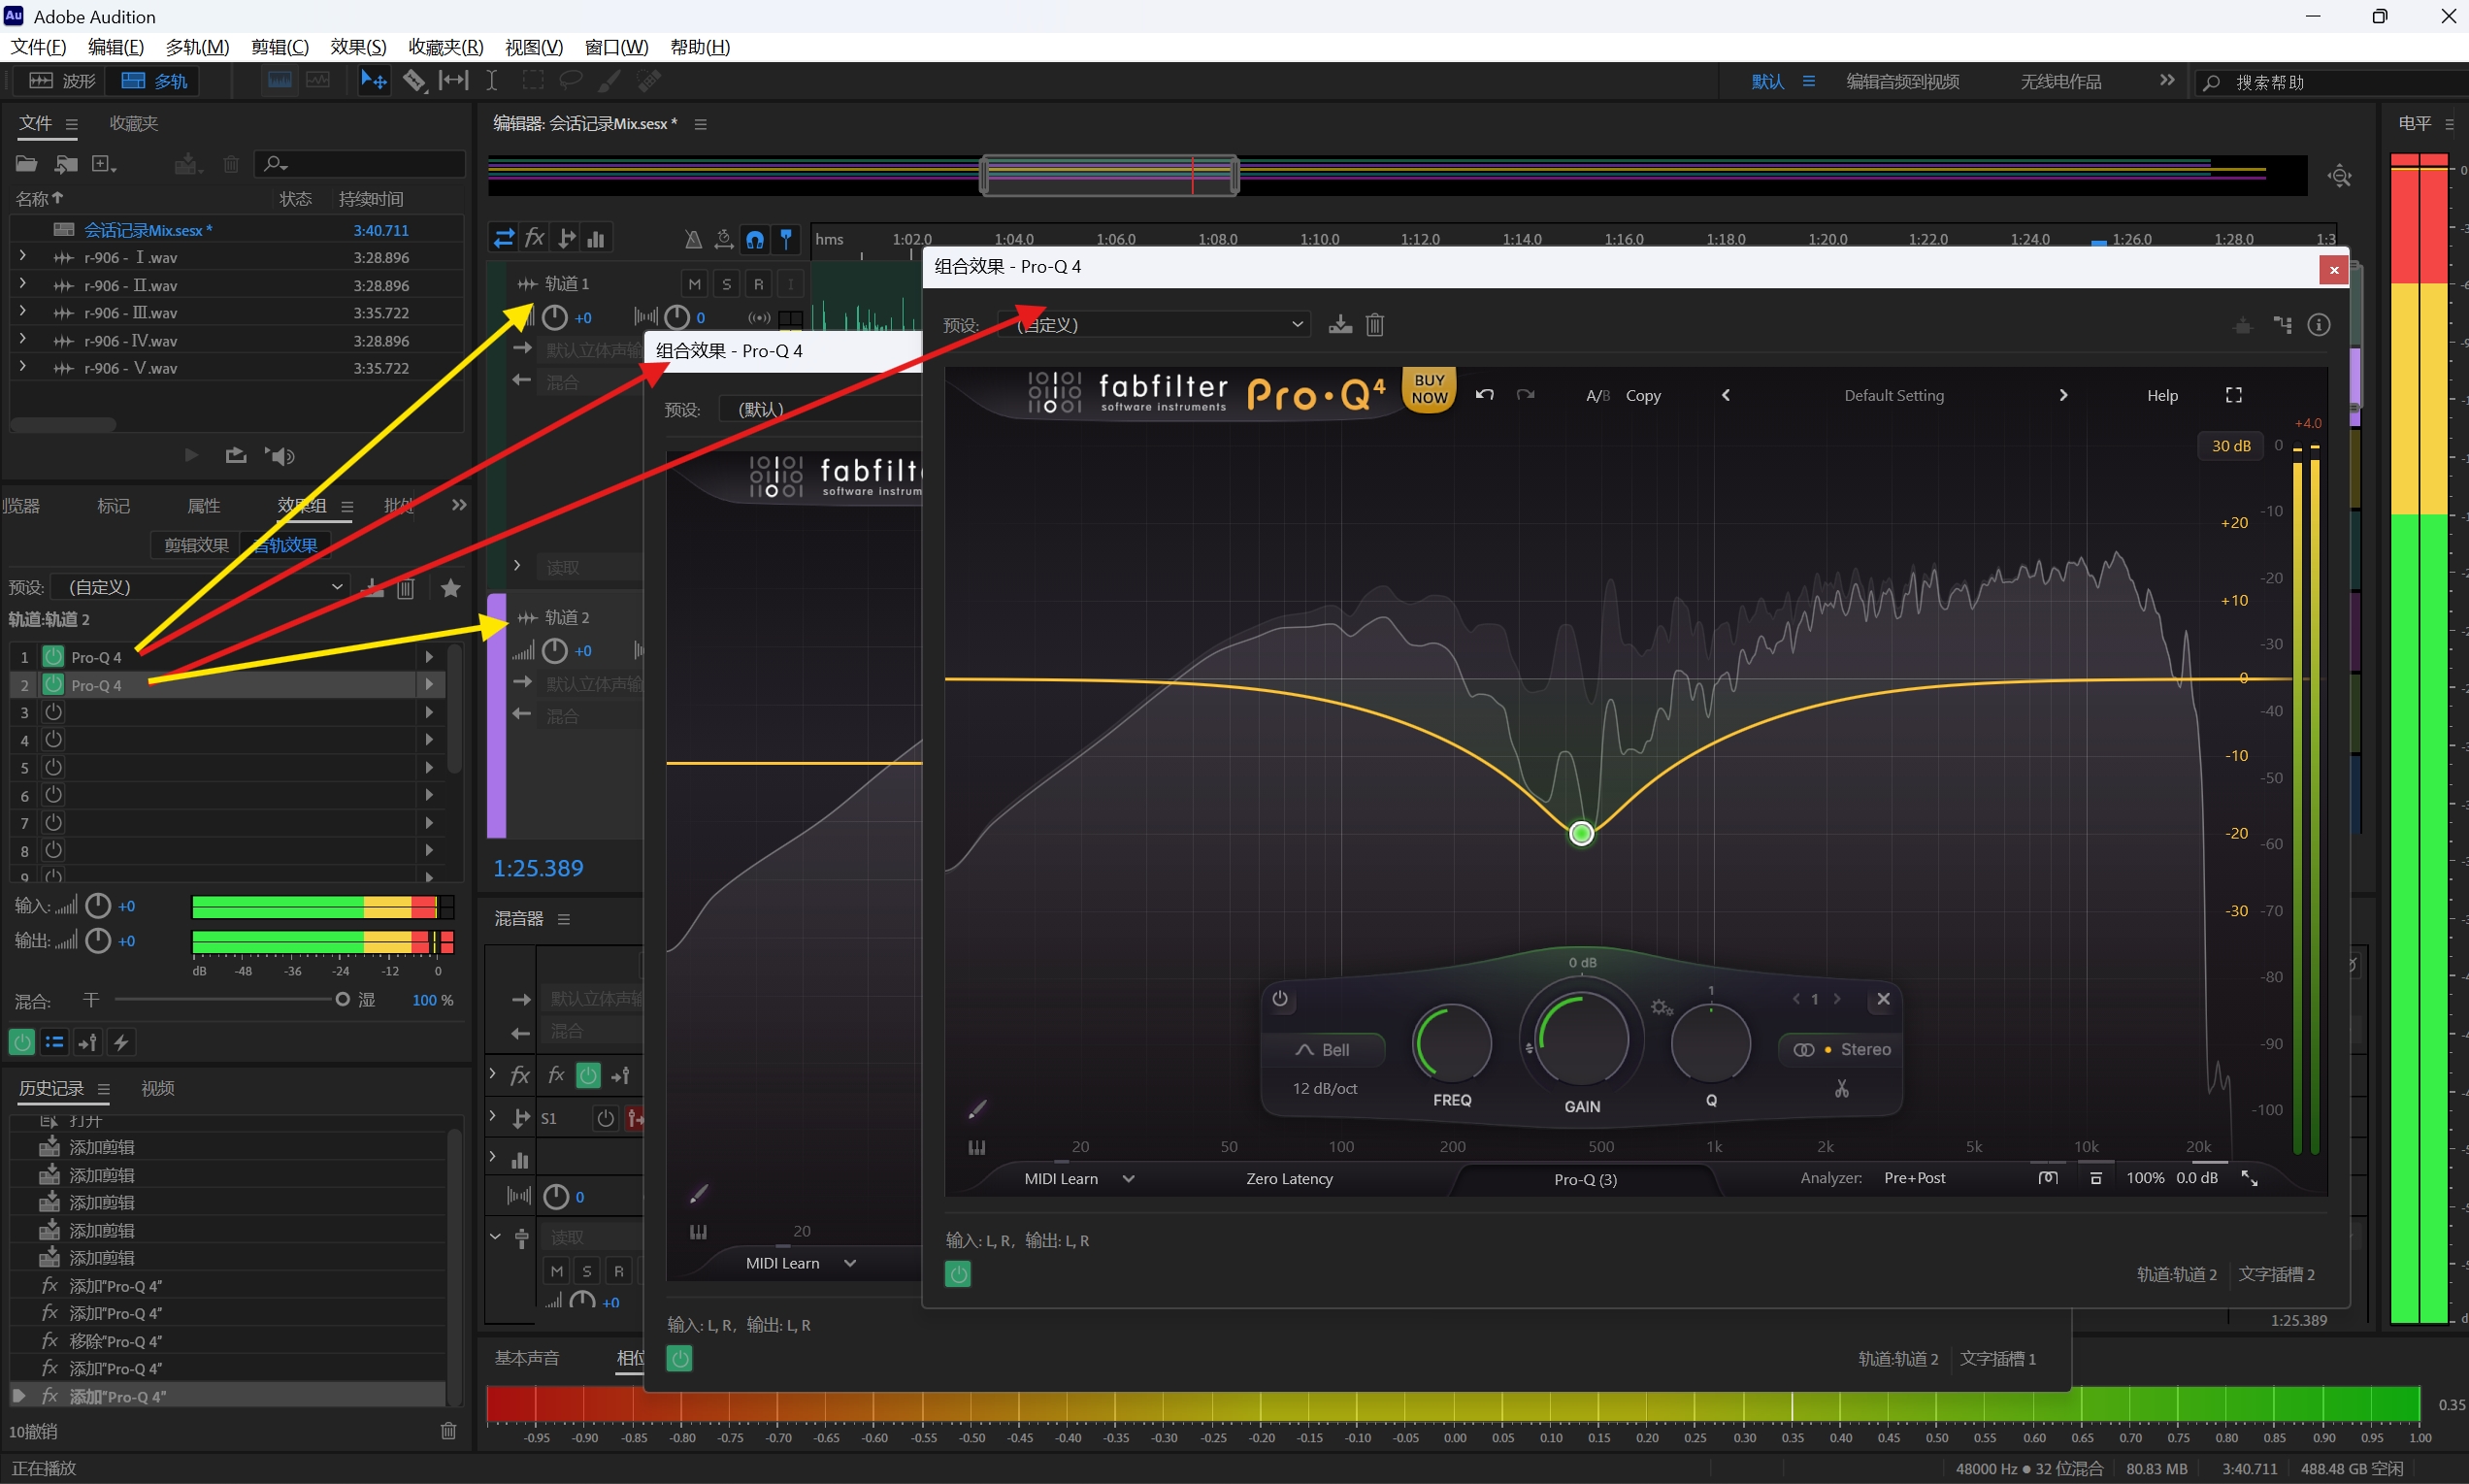Image resolution: width=2469 pixels, height=1484 pixels.
Task: Open slot 3 effect menu arrow
Action: [x=429, y=713]
